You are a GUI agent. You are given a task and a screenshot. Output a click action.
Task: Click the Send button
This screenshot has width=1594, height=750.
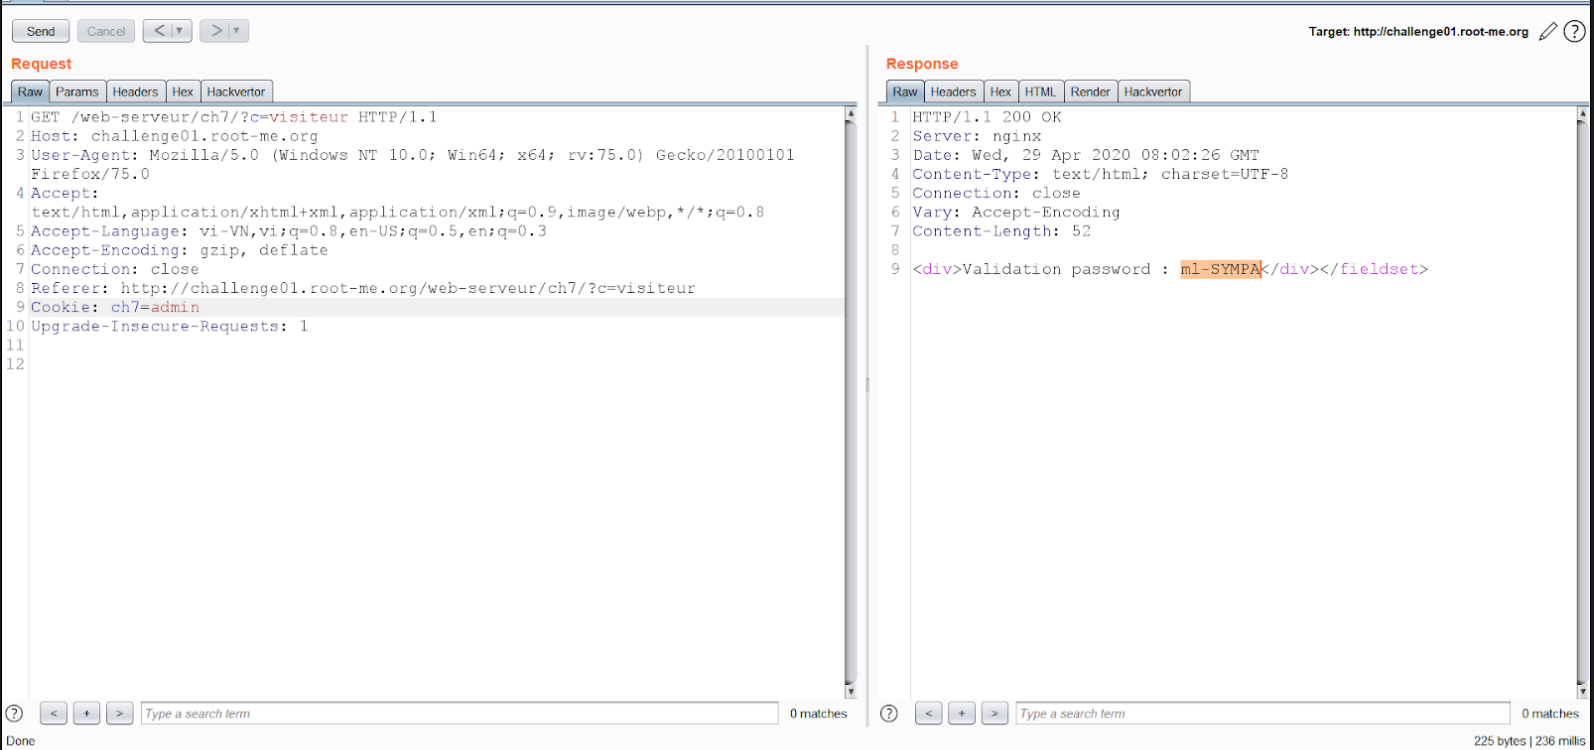[x=41, y=31]
